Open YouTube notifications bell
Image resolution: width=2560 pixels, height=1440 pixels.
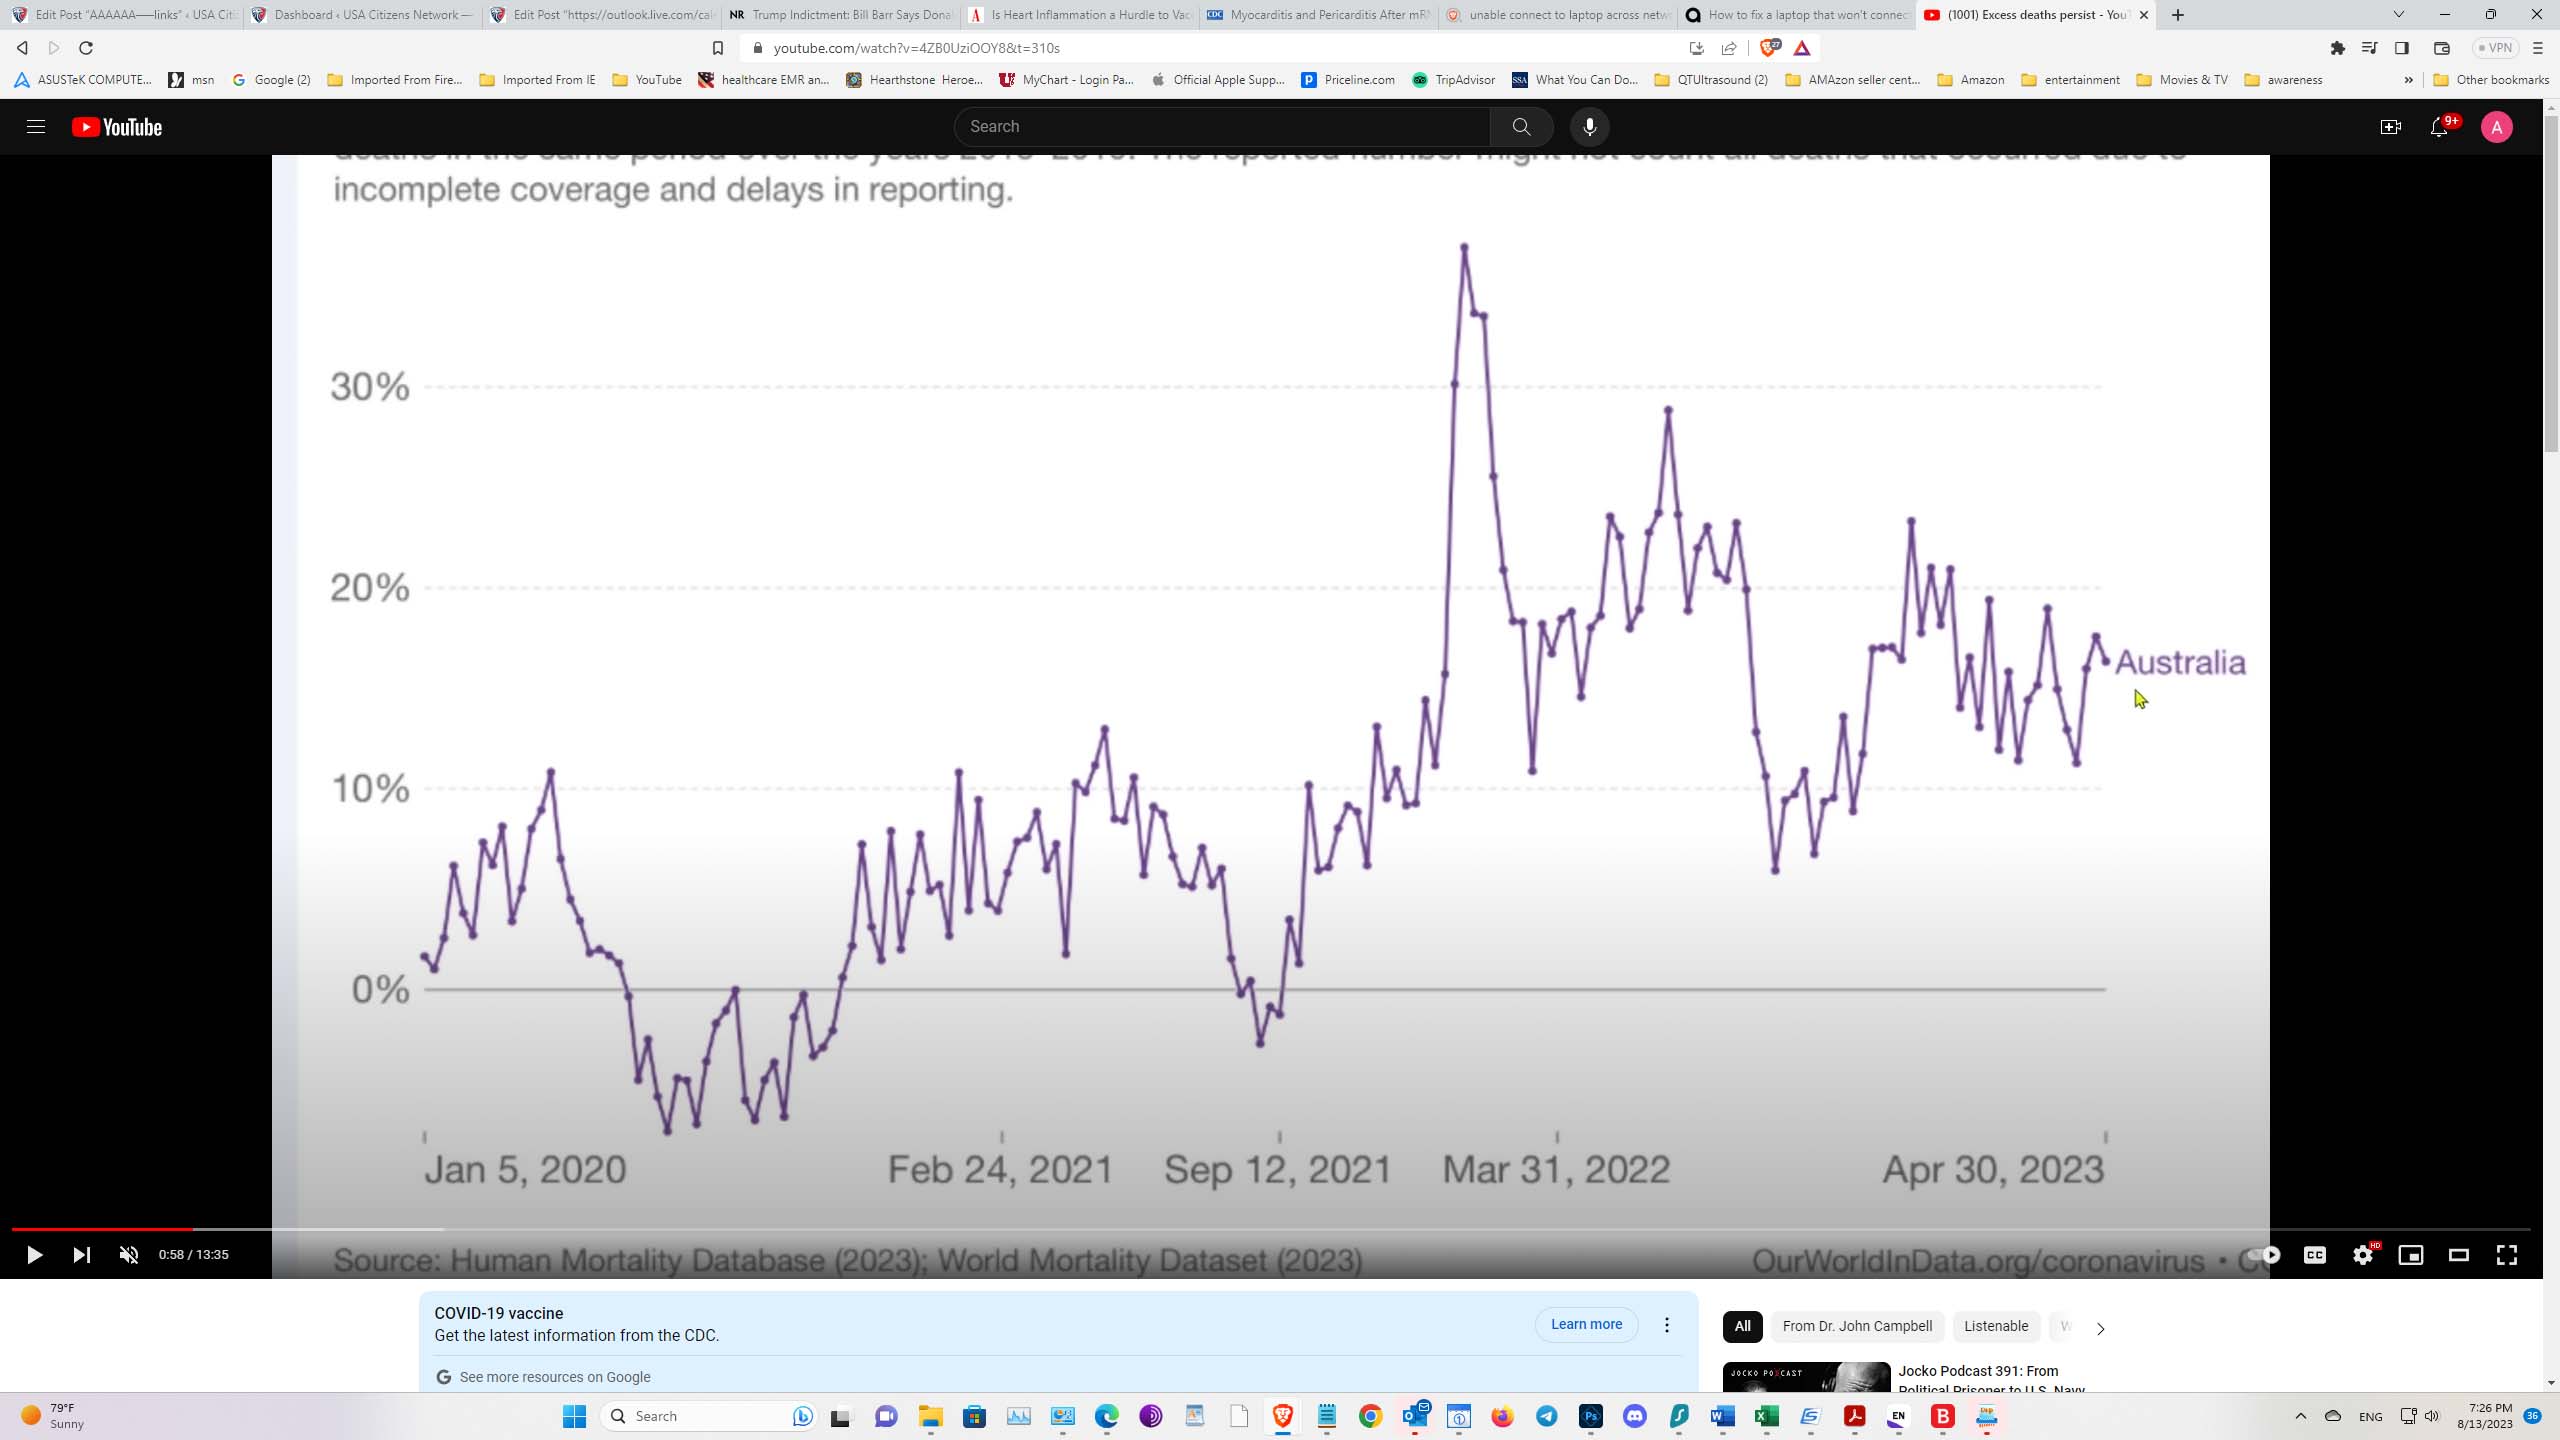click(2439, 126)
